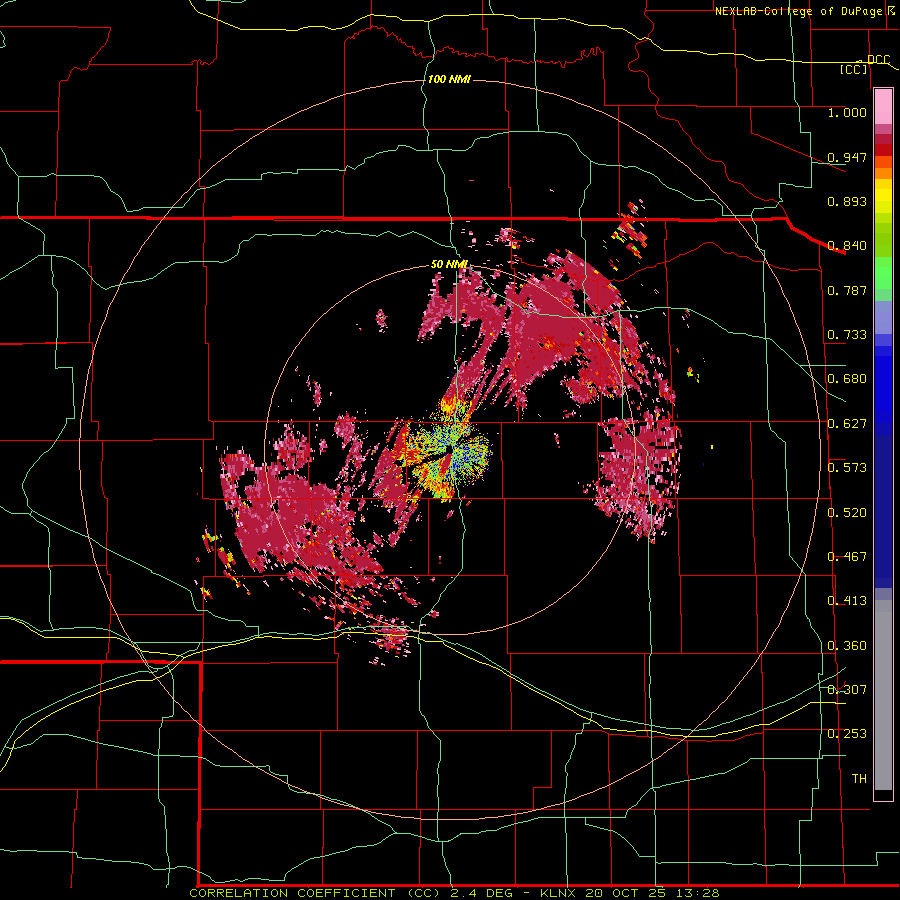Click the [CC] units label
Screen dimensions: 900x900
[854, 69]
